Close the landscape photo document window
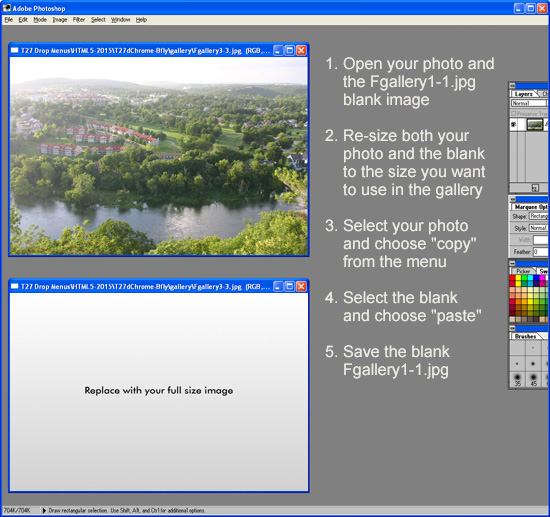 pyautogui.click(x=301, y=51)
